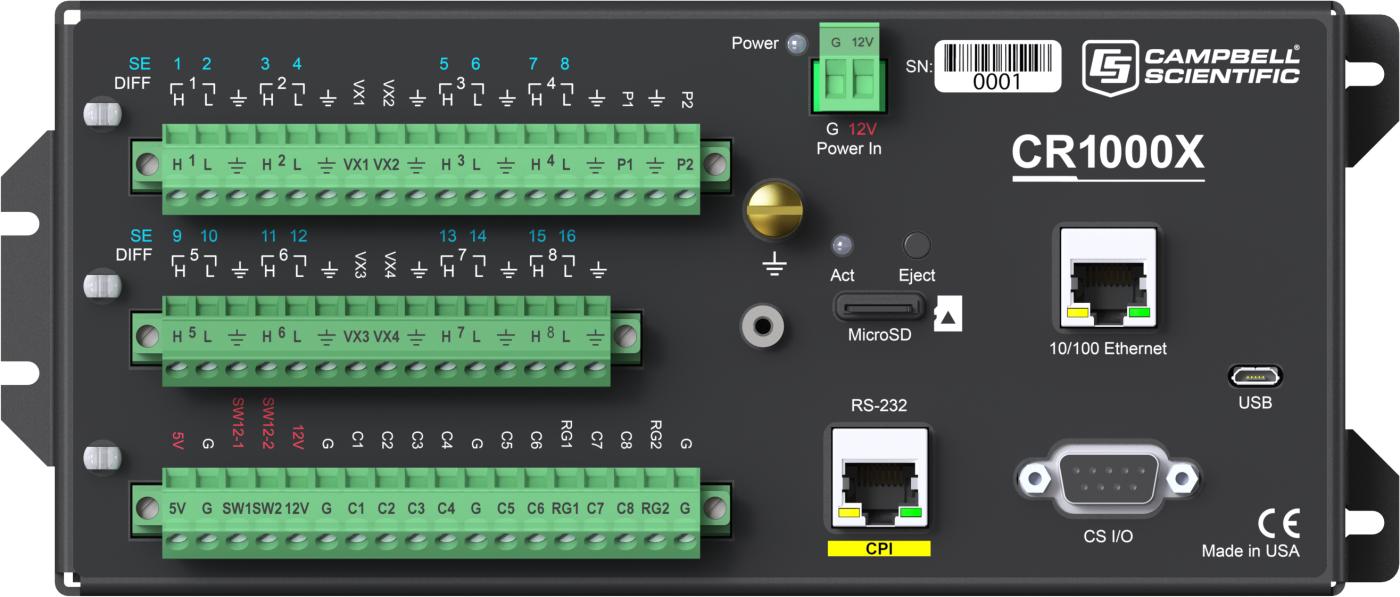The height and width of the screenshot is (597, 1400).
Task: Click the blue SE number 13
Action: 447,236
